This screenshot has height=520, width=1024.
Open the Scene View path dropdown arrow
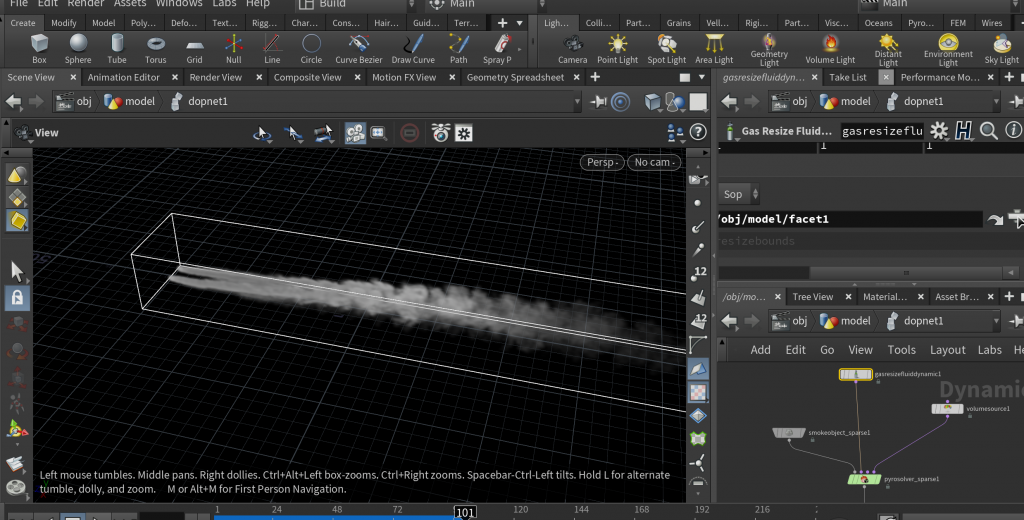click(577, 101)
